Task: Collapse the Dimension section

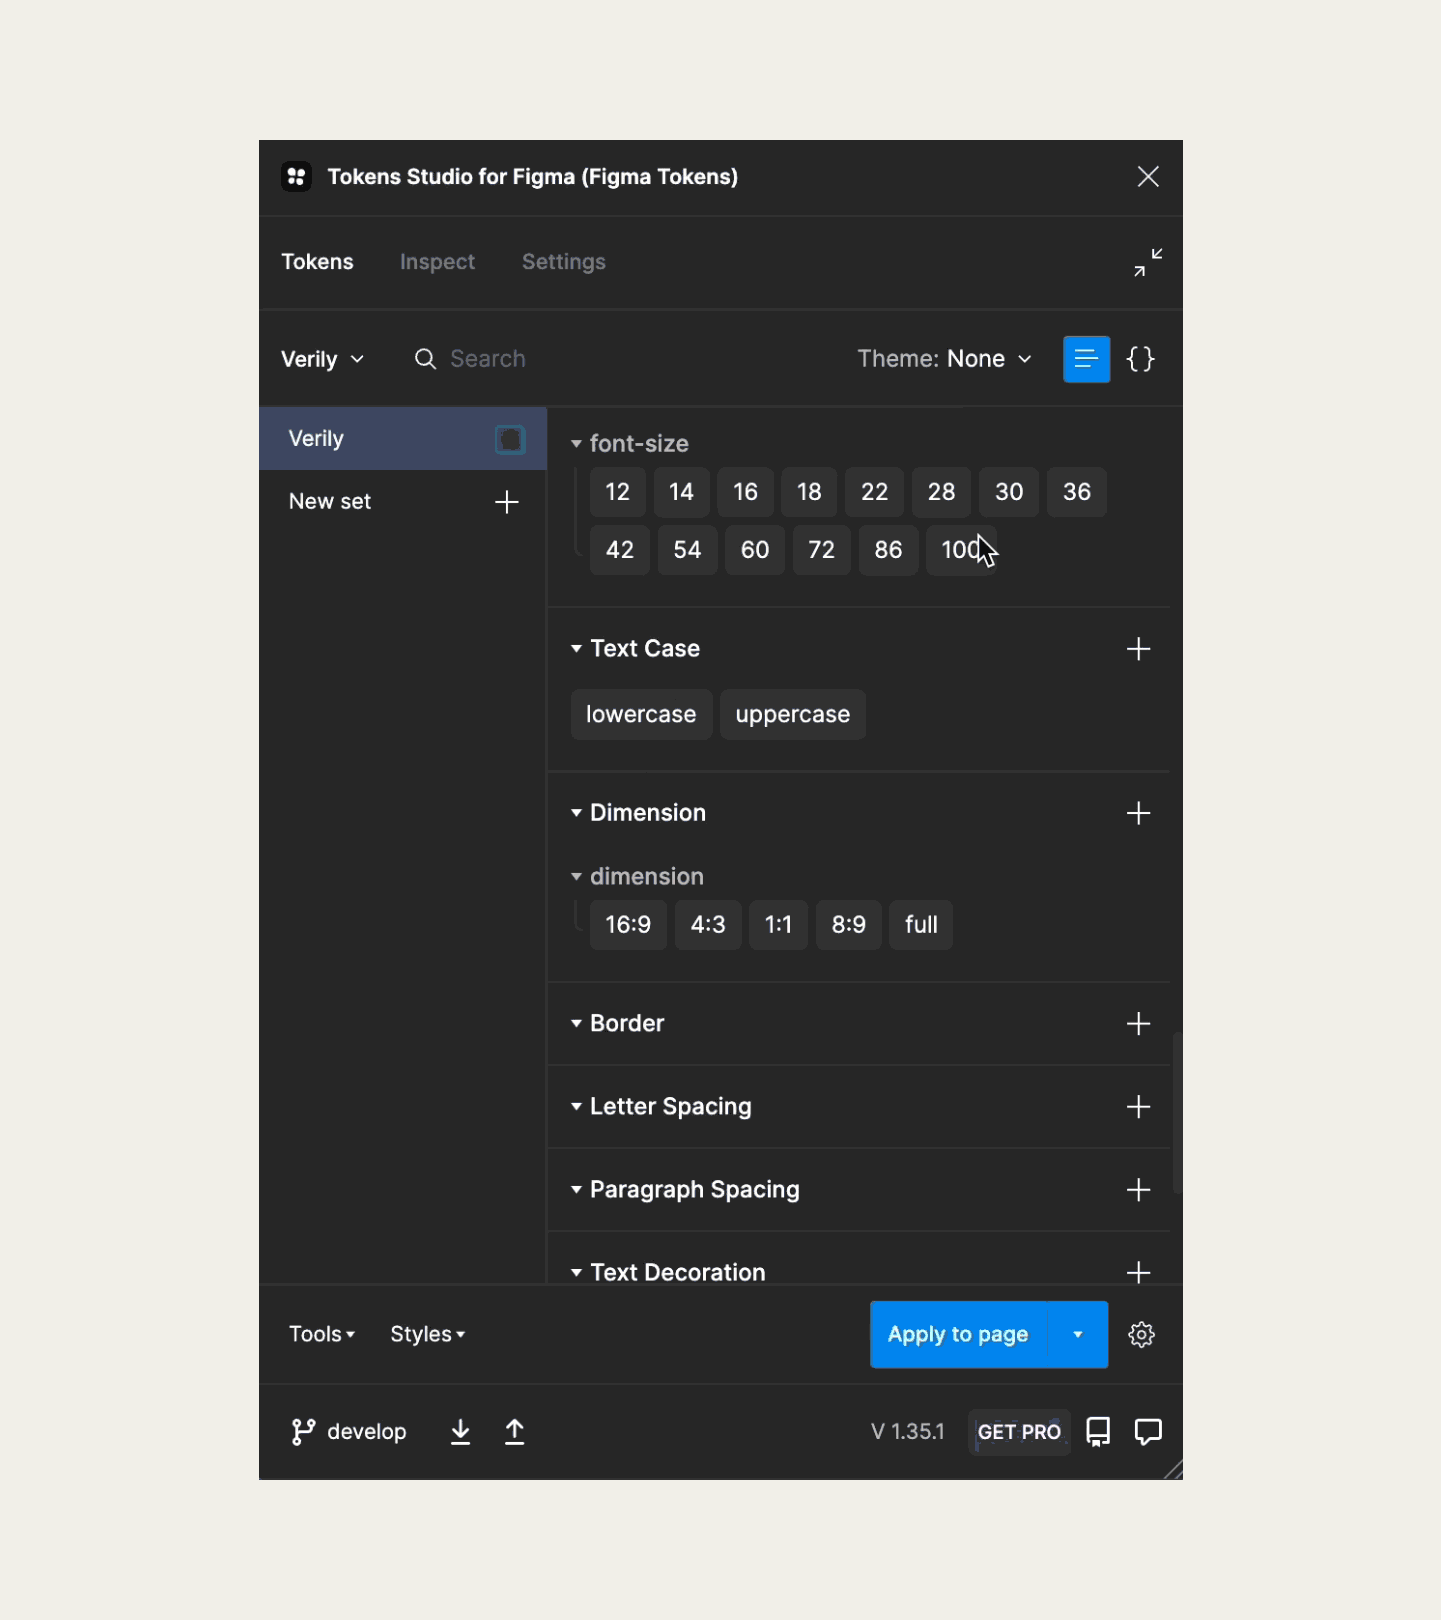Action: pyautogui.click(x=576, y=813)
